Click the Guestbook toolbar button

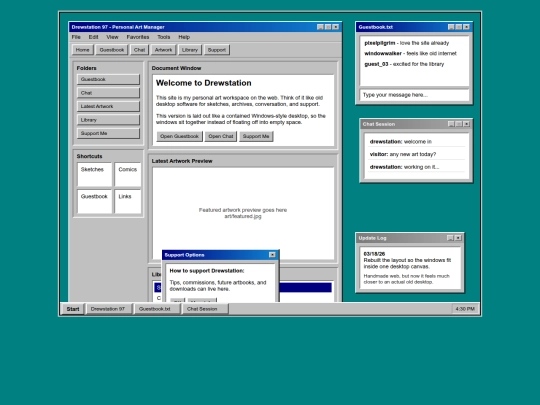(x=112, y=50)
